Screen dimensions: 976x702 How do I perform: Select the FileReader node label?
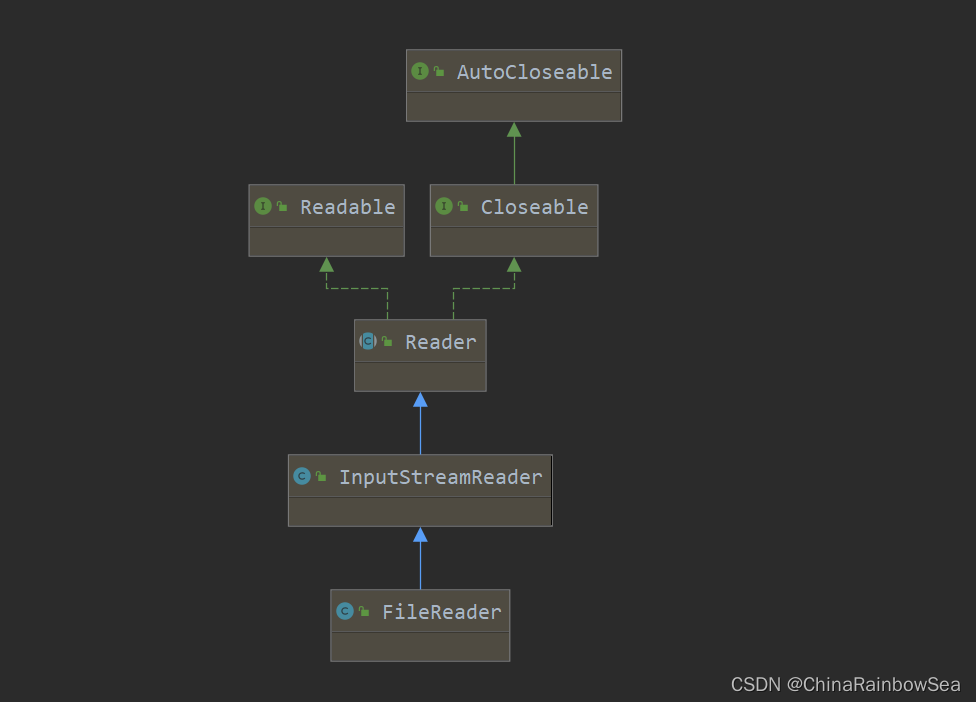click(441, 612)
